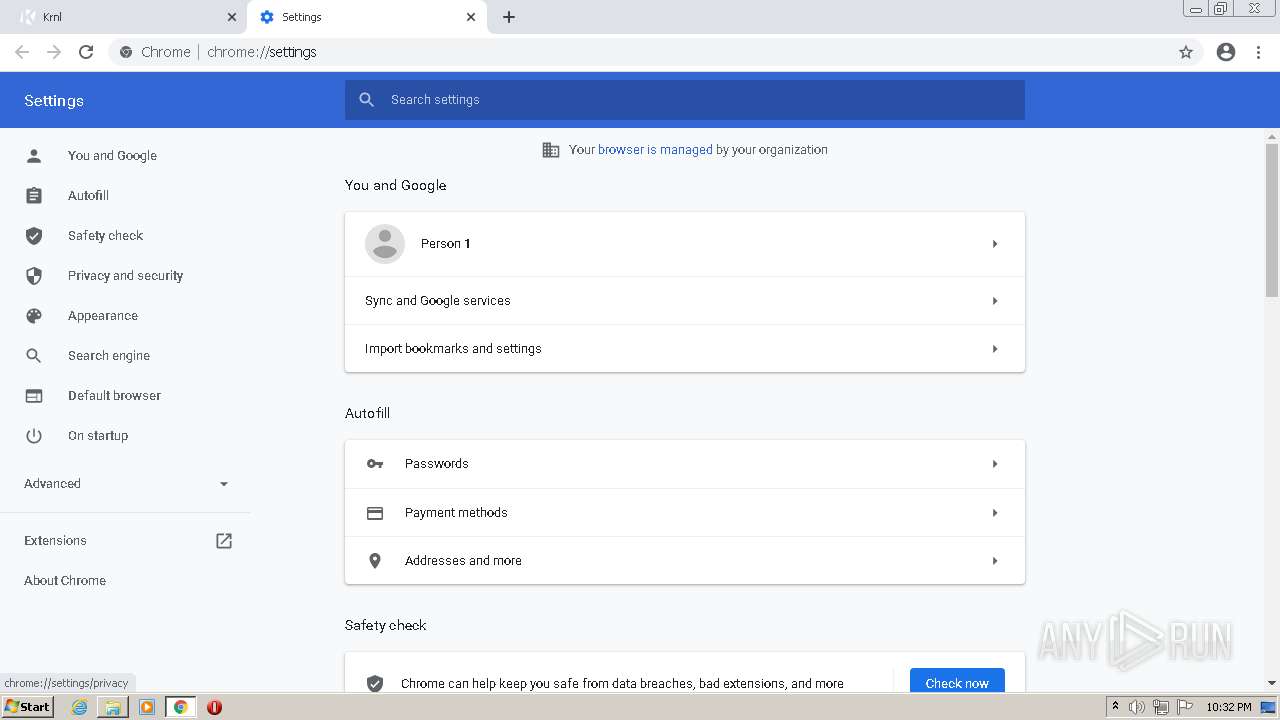This screenshot has height=720, width=1280.
Task: Go to Safety check in sidebar
Action: 105,235
